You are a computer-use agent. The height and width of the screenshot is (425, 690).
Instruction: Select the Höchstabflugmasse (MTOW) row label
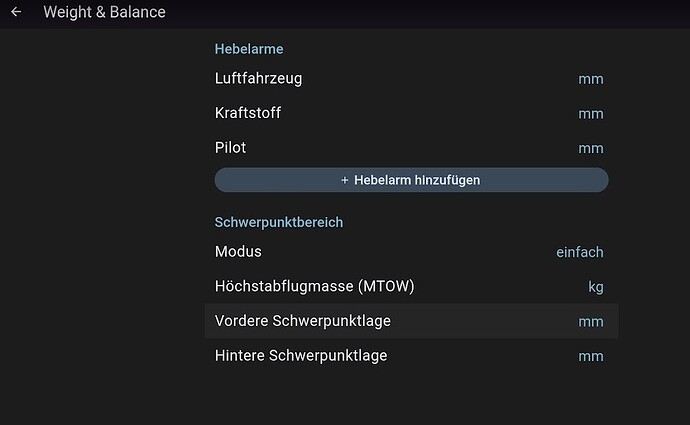click(314, 287)
